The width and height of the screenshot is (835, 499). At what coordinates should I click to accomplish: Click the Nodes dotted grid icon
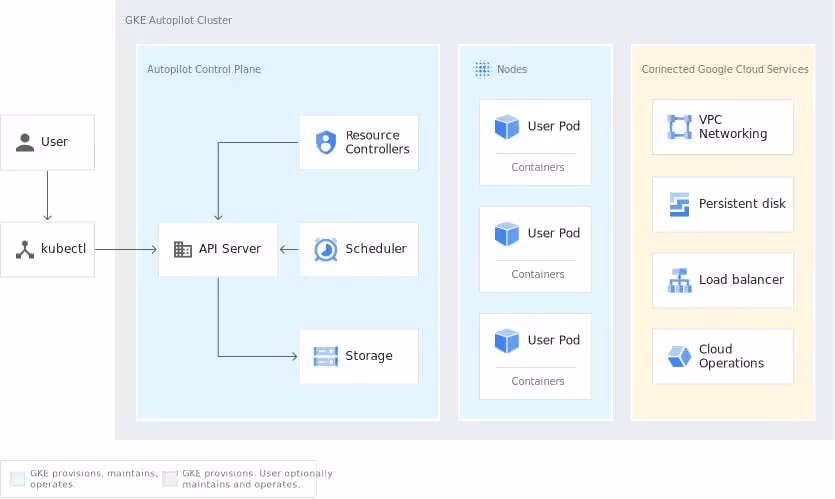click(x=482, y=69)
